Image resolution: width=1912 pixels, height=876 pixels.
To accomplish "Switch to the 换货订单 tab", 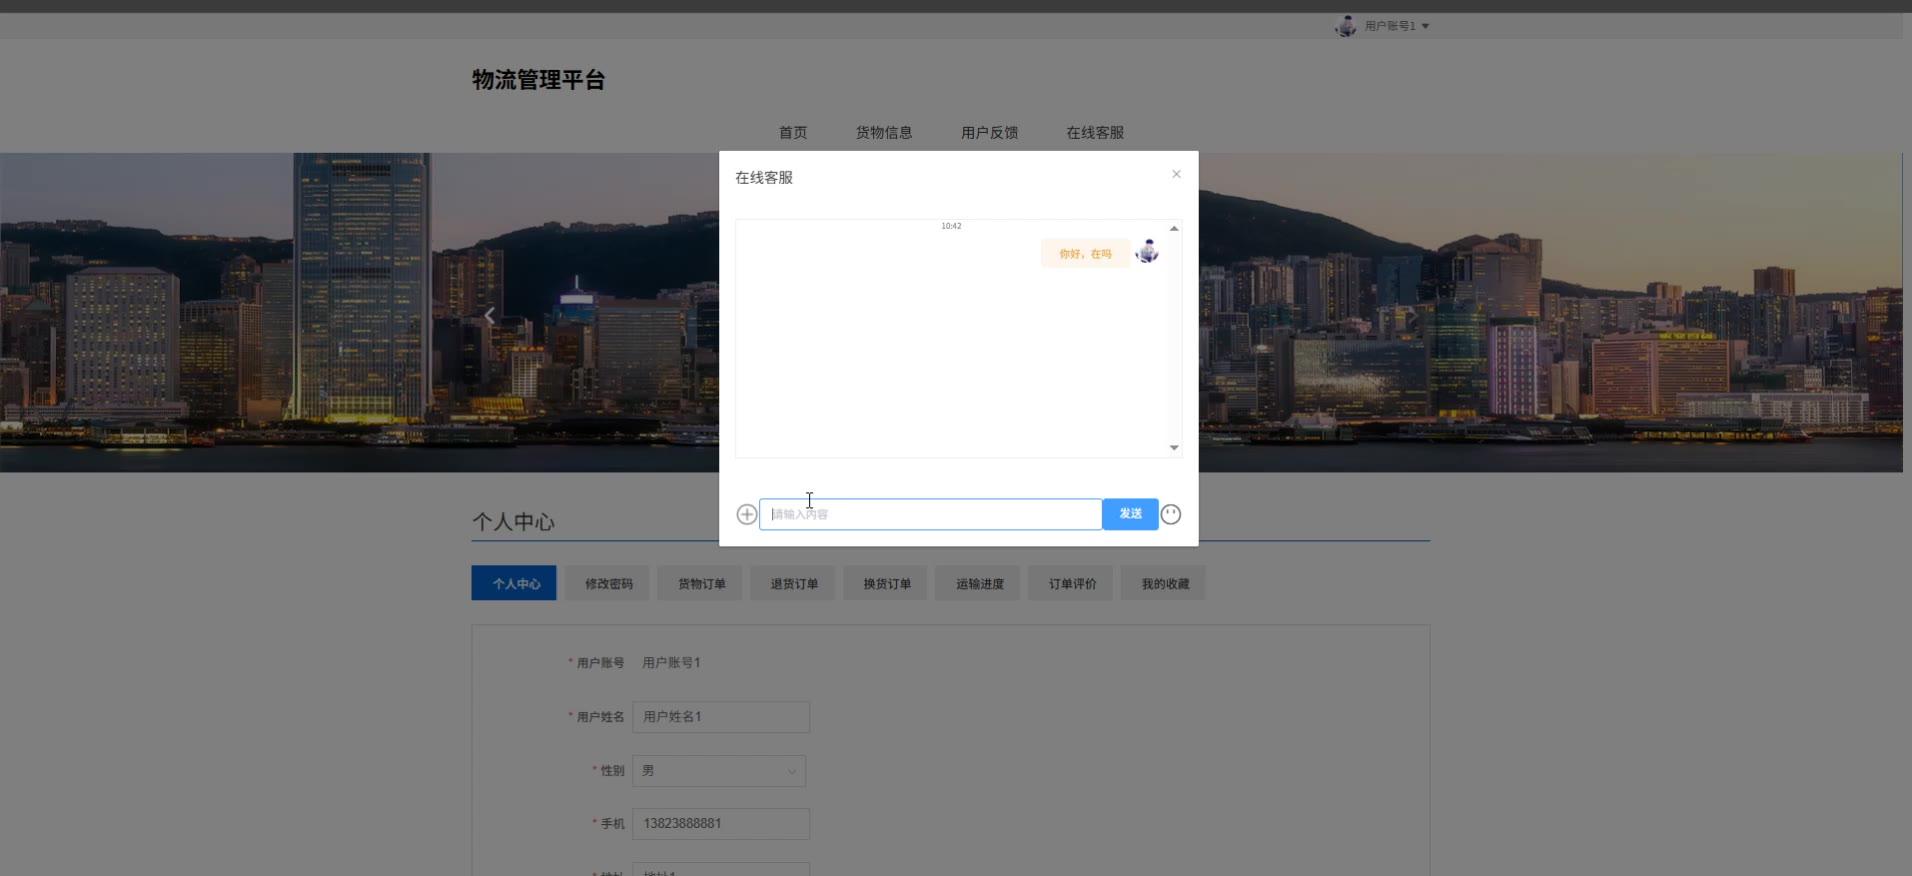I will [887, 584].
